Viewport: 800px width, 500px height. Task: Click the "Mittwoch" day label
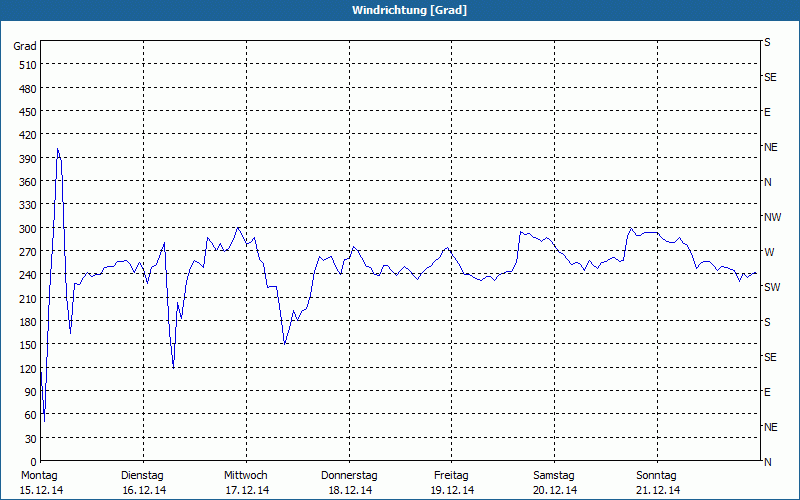coord(245,476)
